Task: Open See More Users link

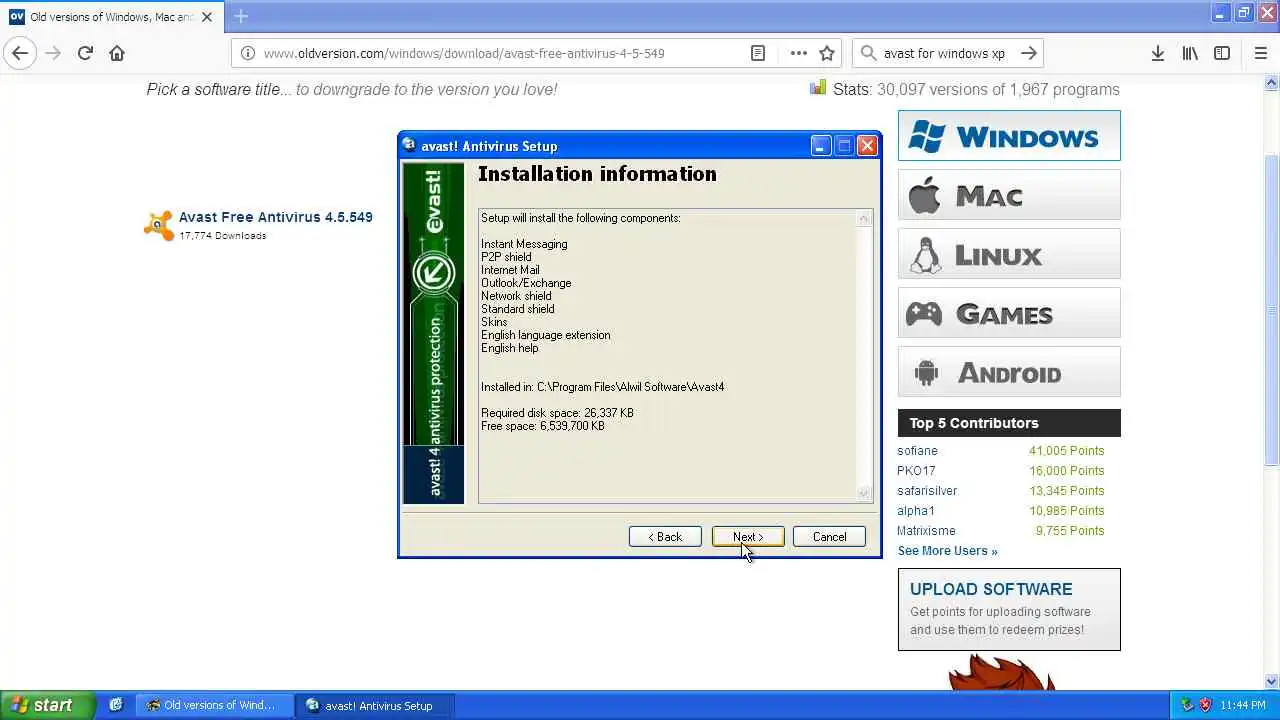Action: coord(947,551)
